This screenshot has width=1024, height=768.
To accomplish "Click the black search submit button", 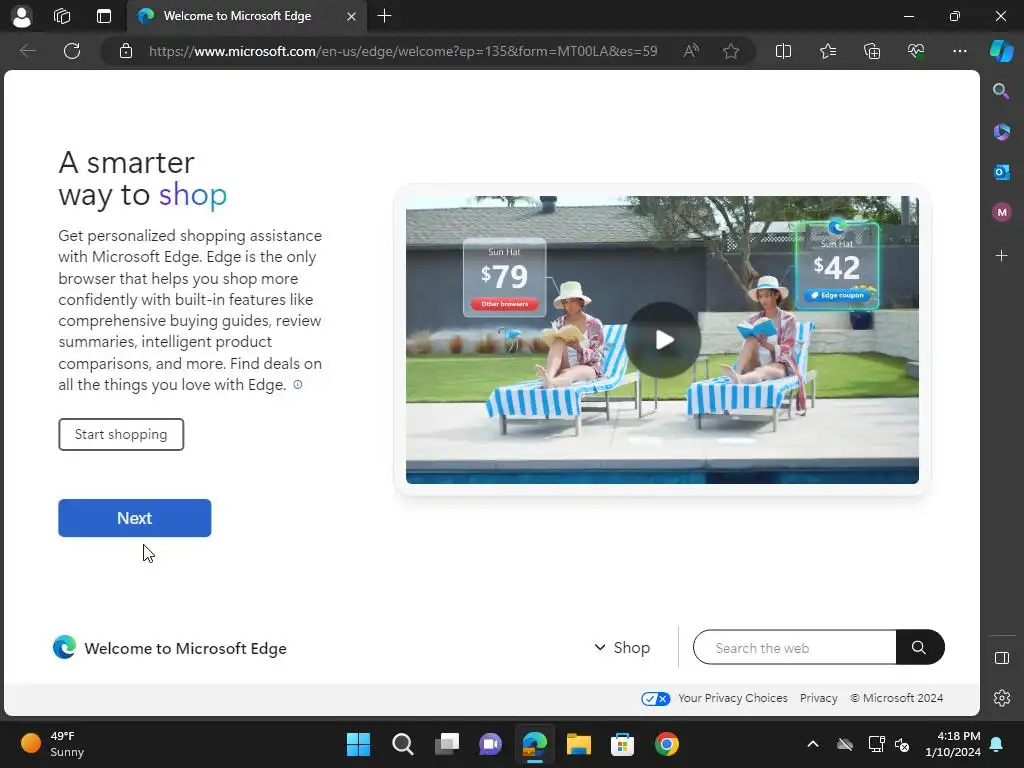I will pyautogui.click(x=920, y=647).
